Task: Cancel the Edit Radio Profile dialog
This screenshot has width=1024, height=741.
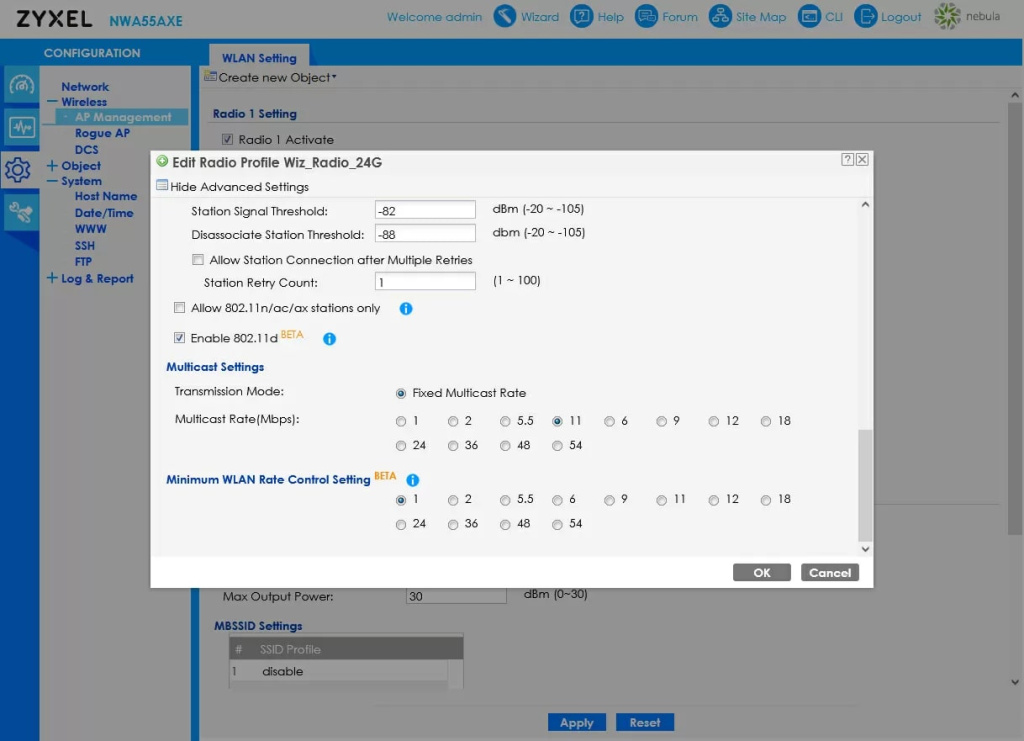Action: pos(829,573)
